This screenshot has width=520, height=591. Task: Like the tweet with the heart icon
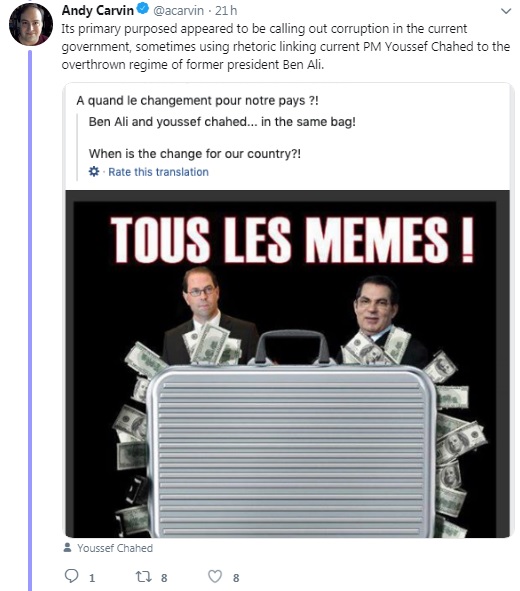[215, 577]
